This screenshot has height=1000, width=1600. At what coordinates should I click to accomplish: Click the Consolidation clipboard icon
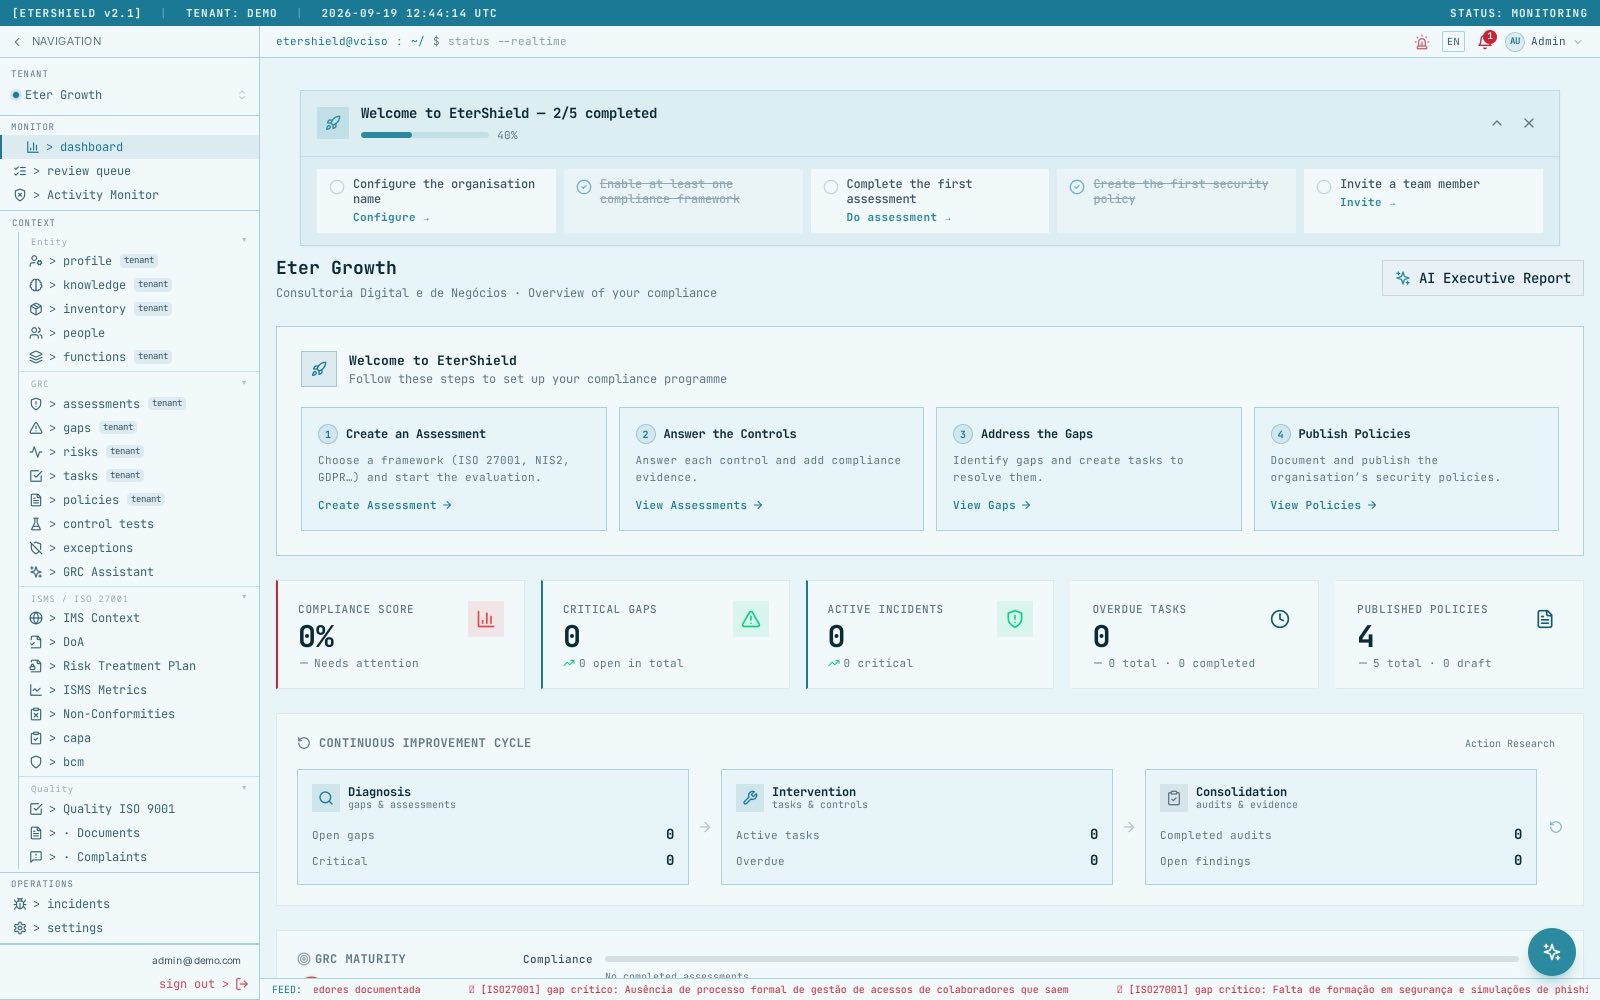click(x=1174, y=798)
